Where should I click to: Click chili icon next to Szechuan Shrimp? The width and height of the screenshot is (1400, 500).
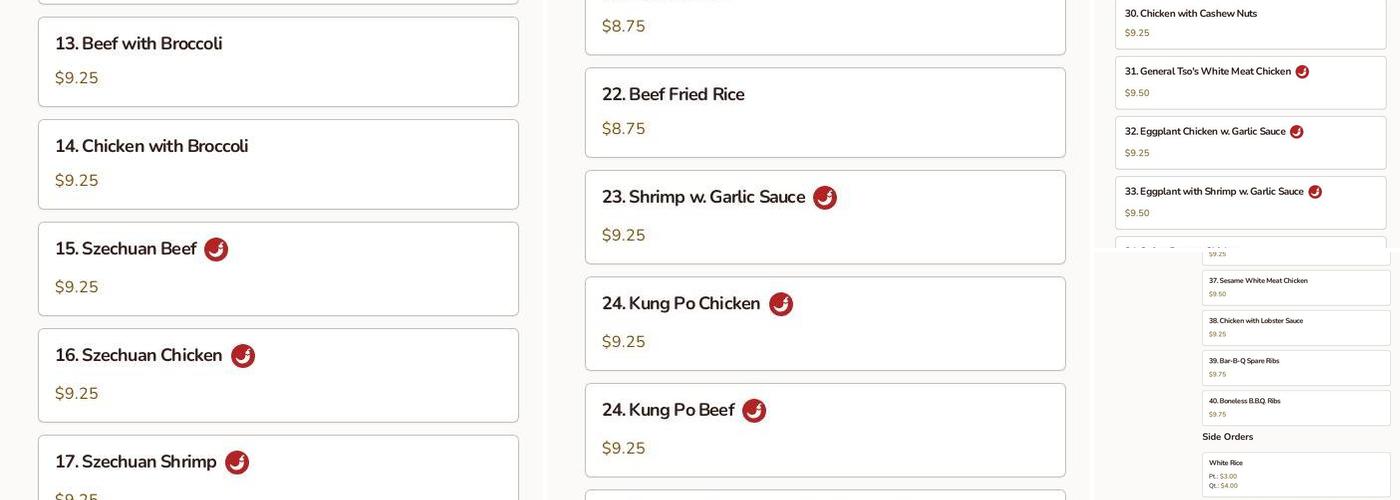237,463
